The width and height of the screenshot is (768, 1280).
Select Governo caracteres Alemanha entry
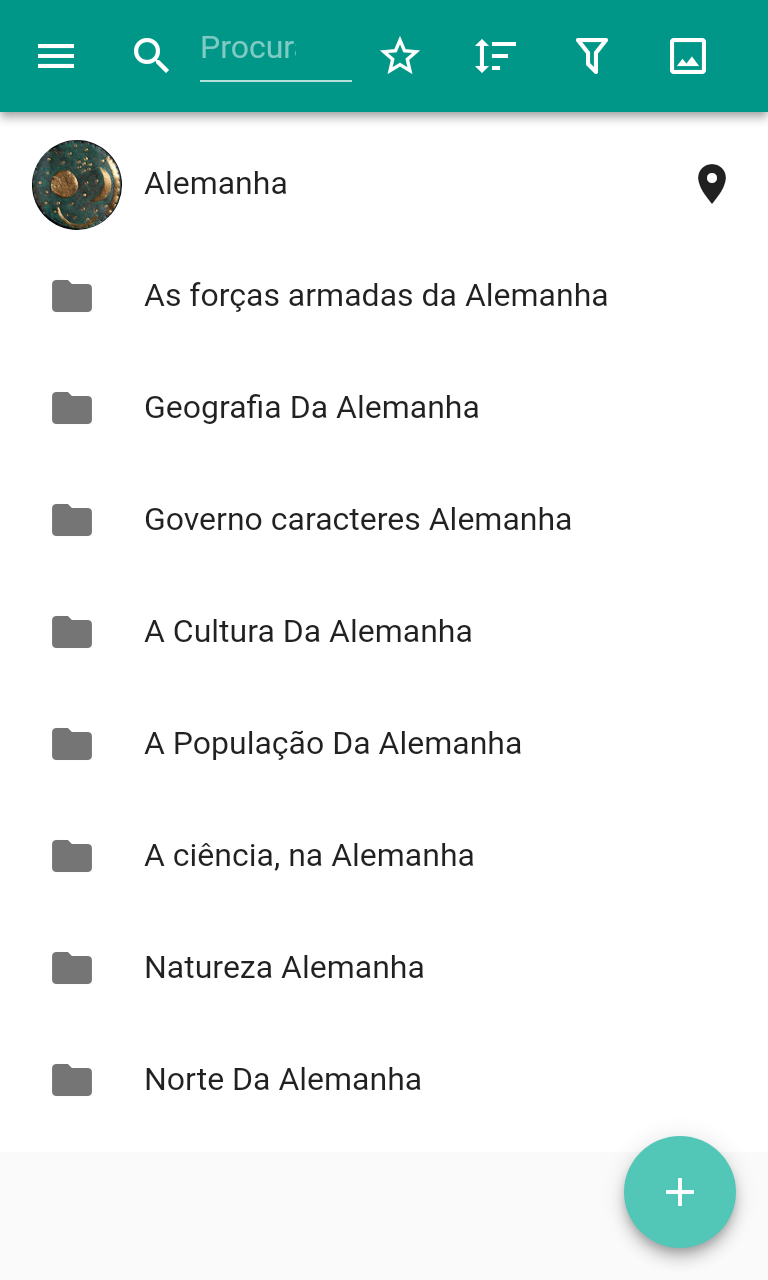coord(358,520)
